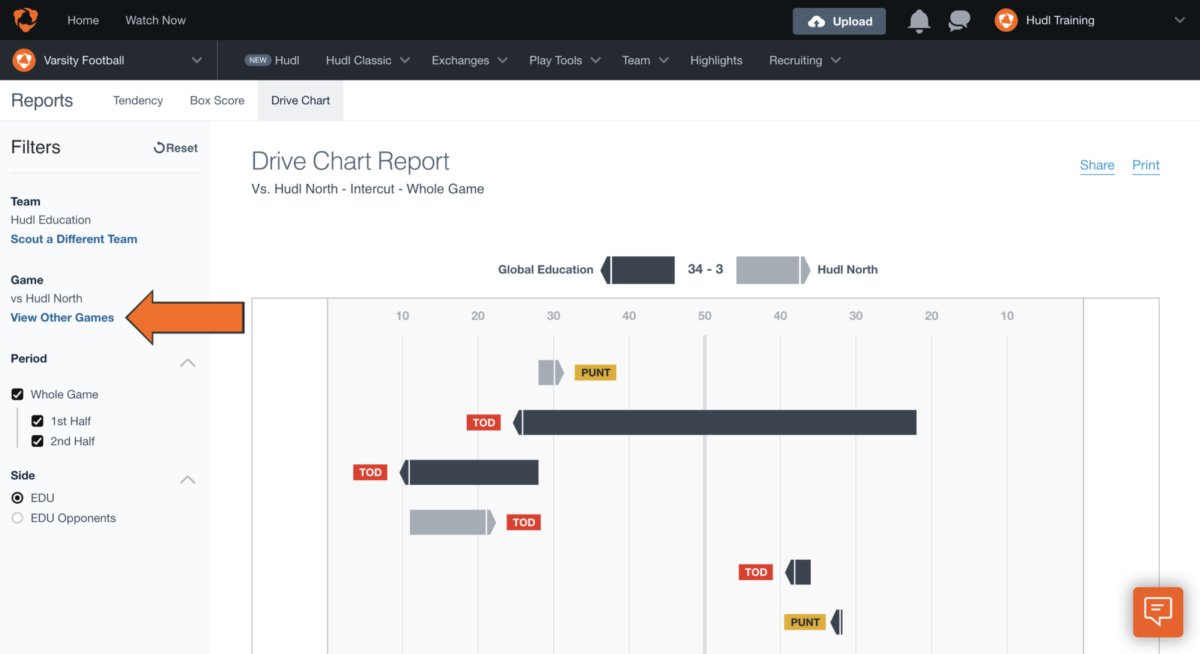Open the feedback chat bubble at bottom right
1200x654 pixels.
1157,611
